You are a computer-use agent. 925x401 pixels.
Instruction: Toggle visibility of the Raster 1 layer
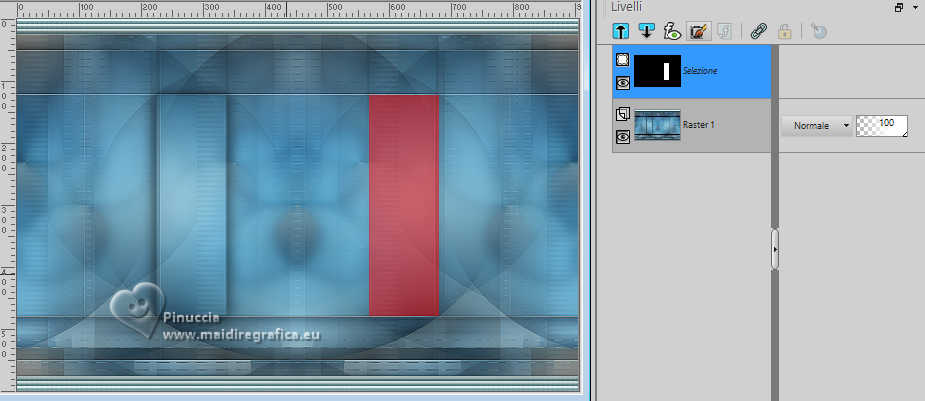point(622,137)
